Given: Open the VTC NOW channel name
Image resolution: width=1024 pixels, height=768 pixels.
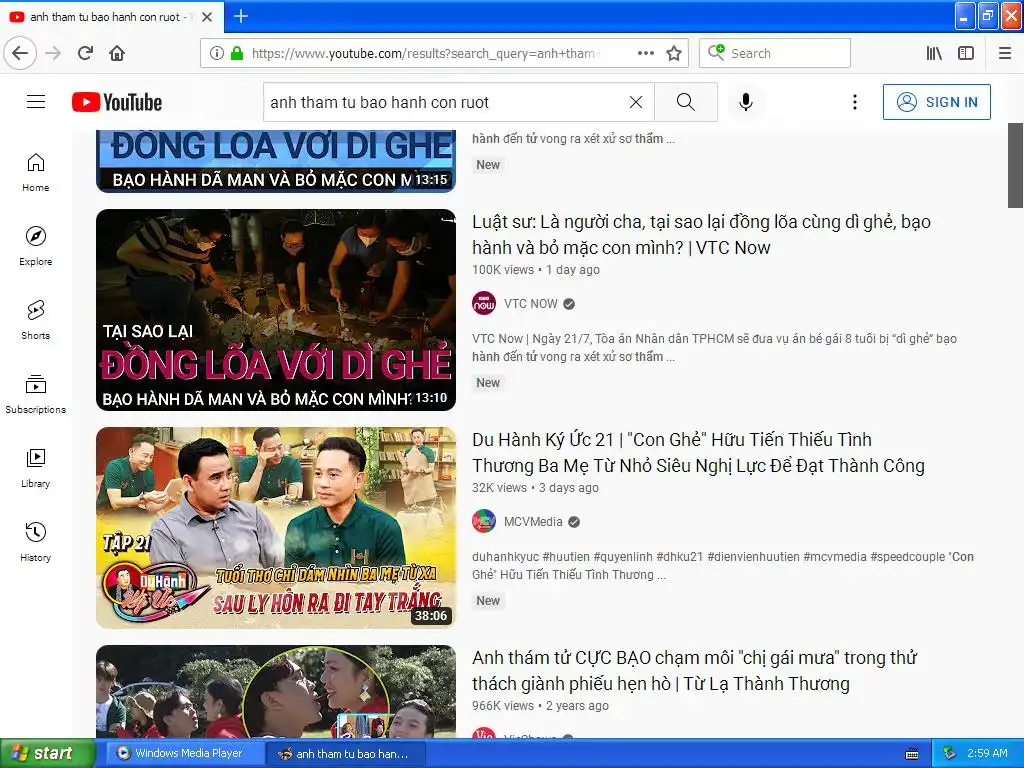Looking at the screenshot, I should point(530,304).
